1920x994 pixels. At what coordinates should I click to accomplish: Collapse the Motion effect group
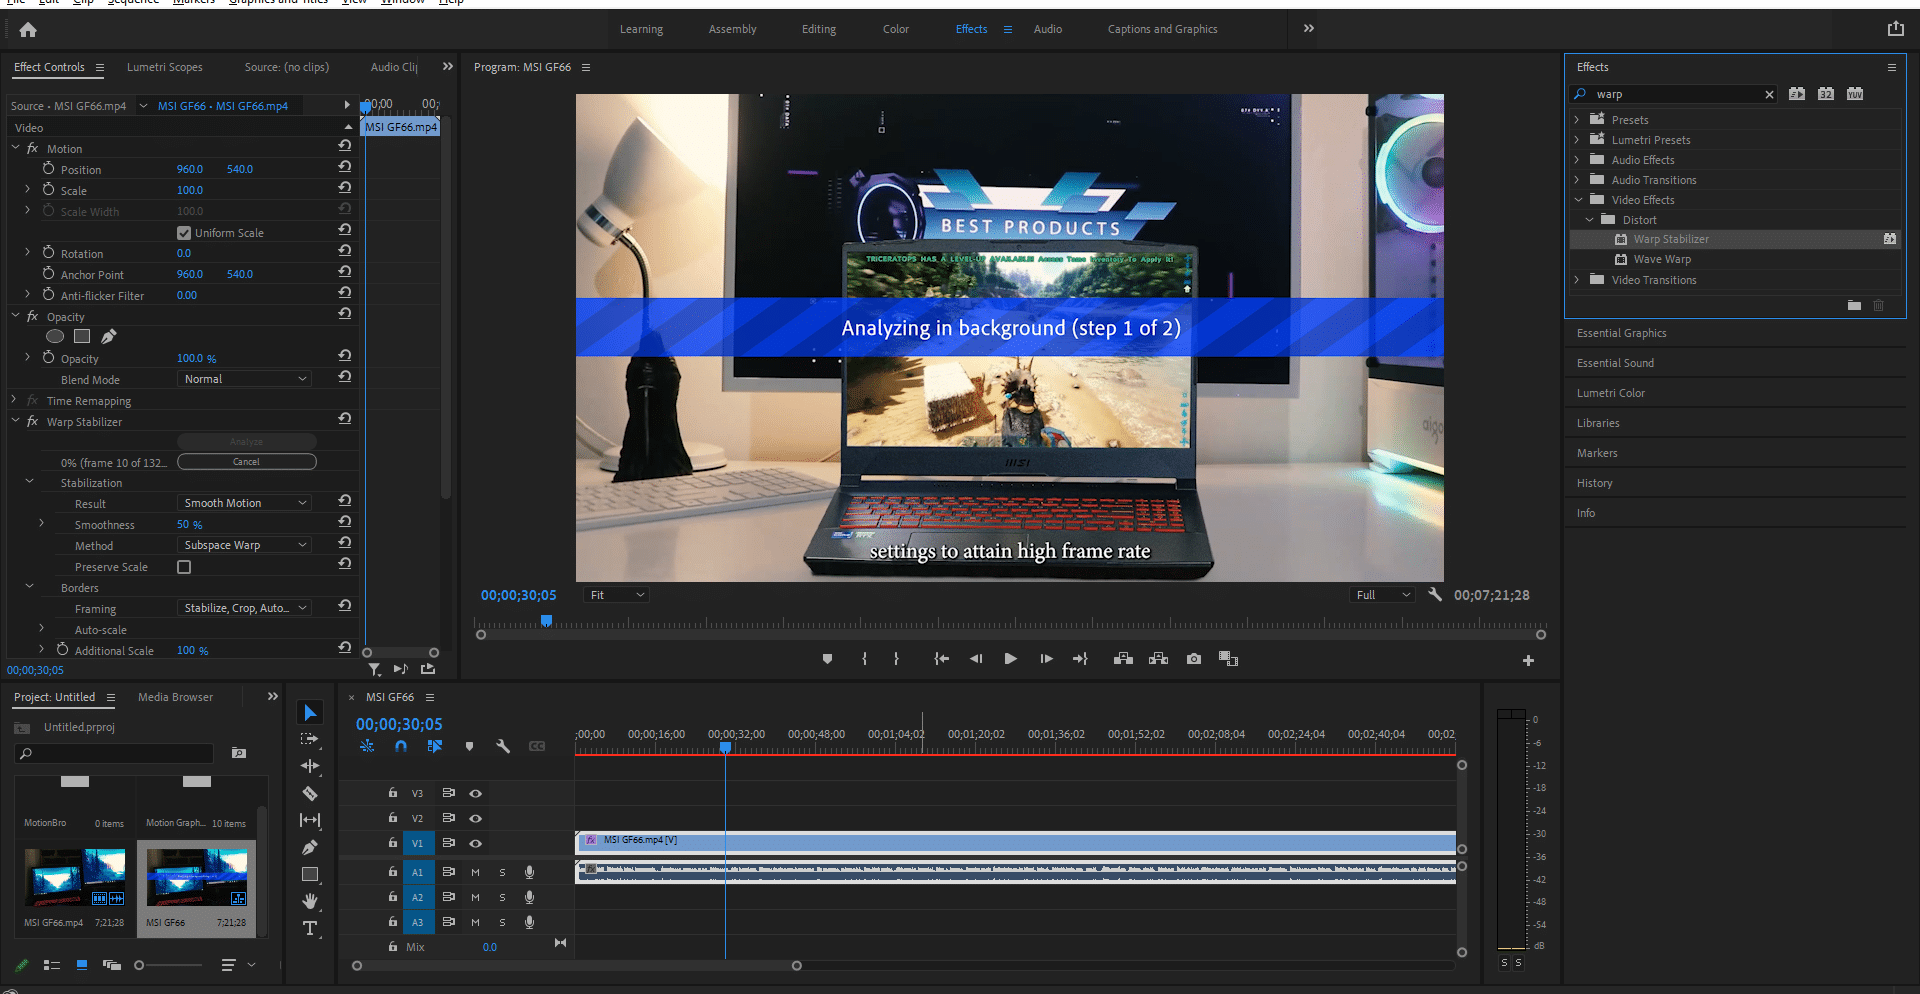[16, 148]
